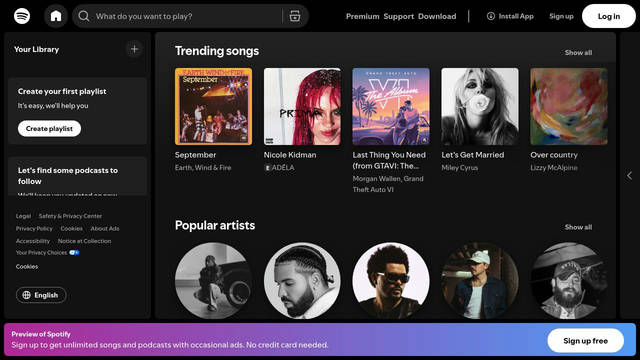640x360 pixels.
Task: Click artist Earth, Wind & Fire
Action: (x=203, y=168)
